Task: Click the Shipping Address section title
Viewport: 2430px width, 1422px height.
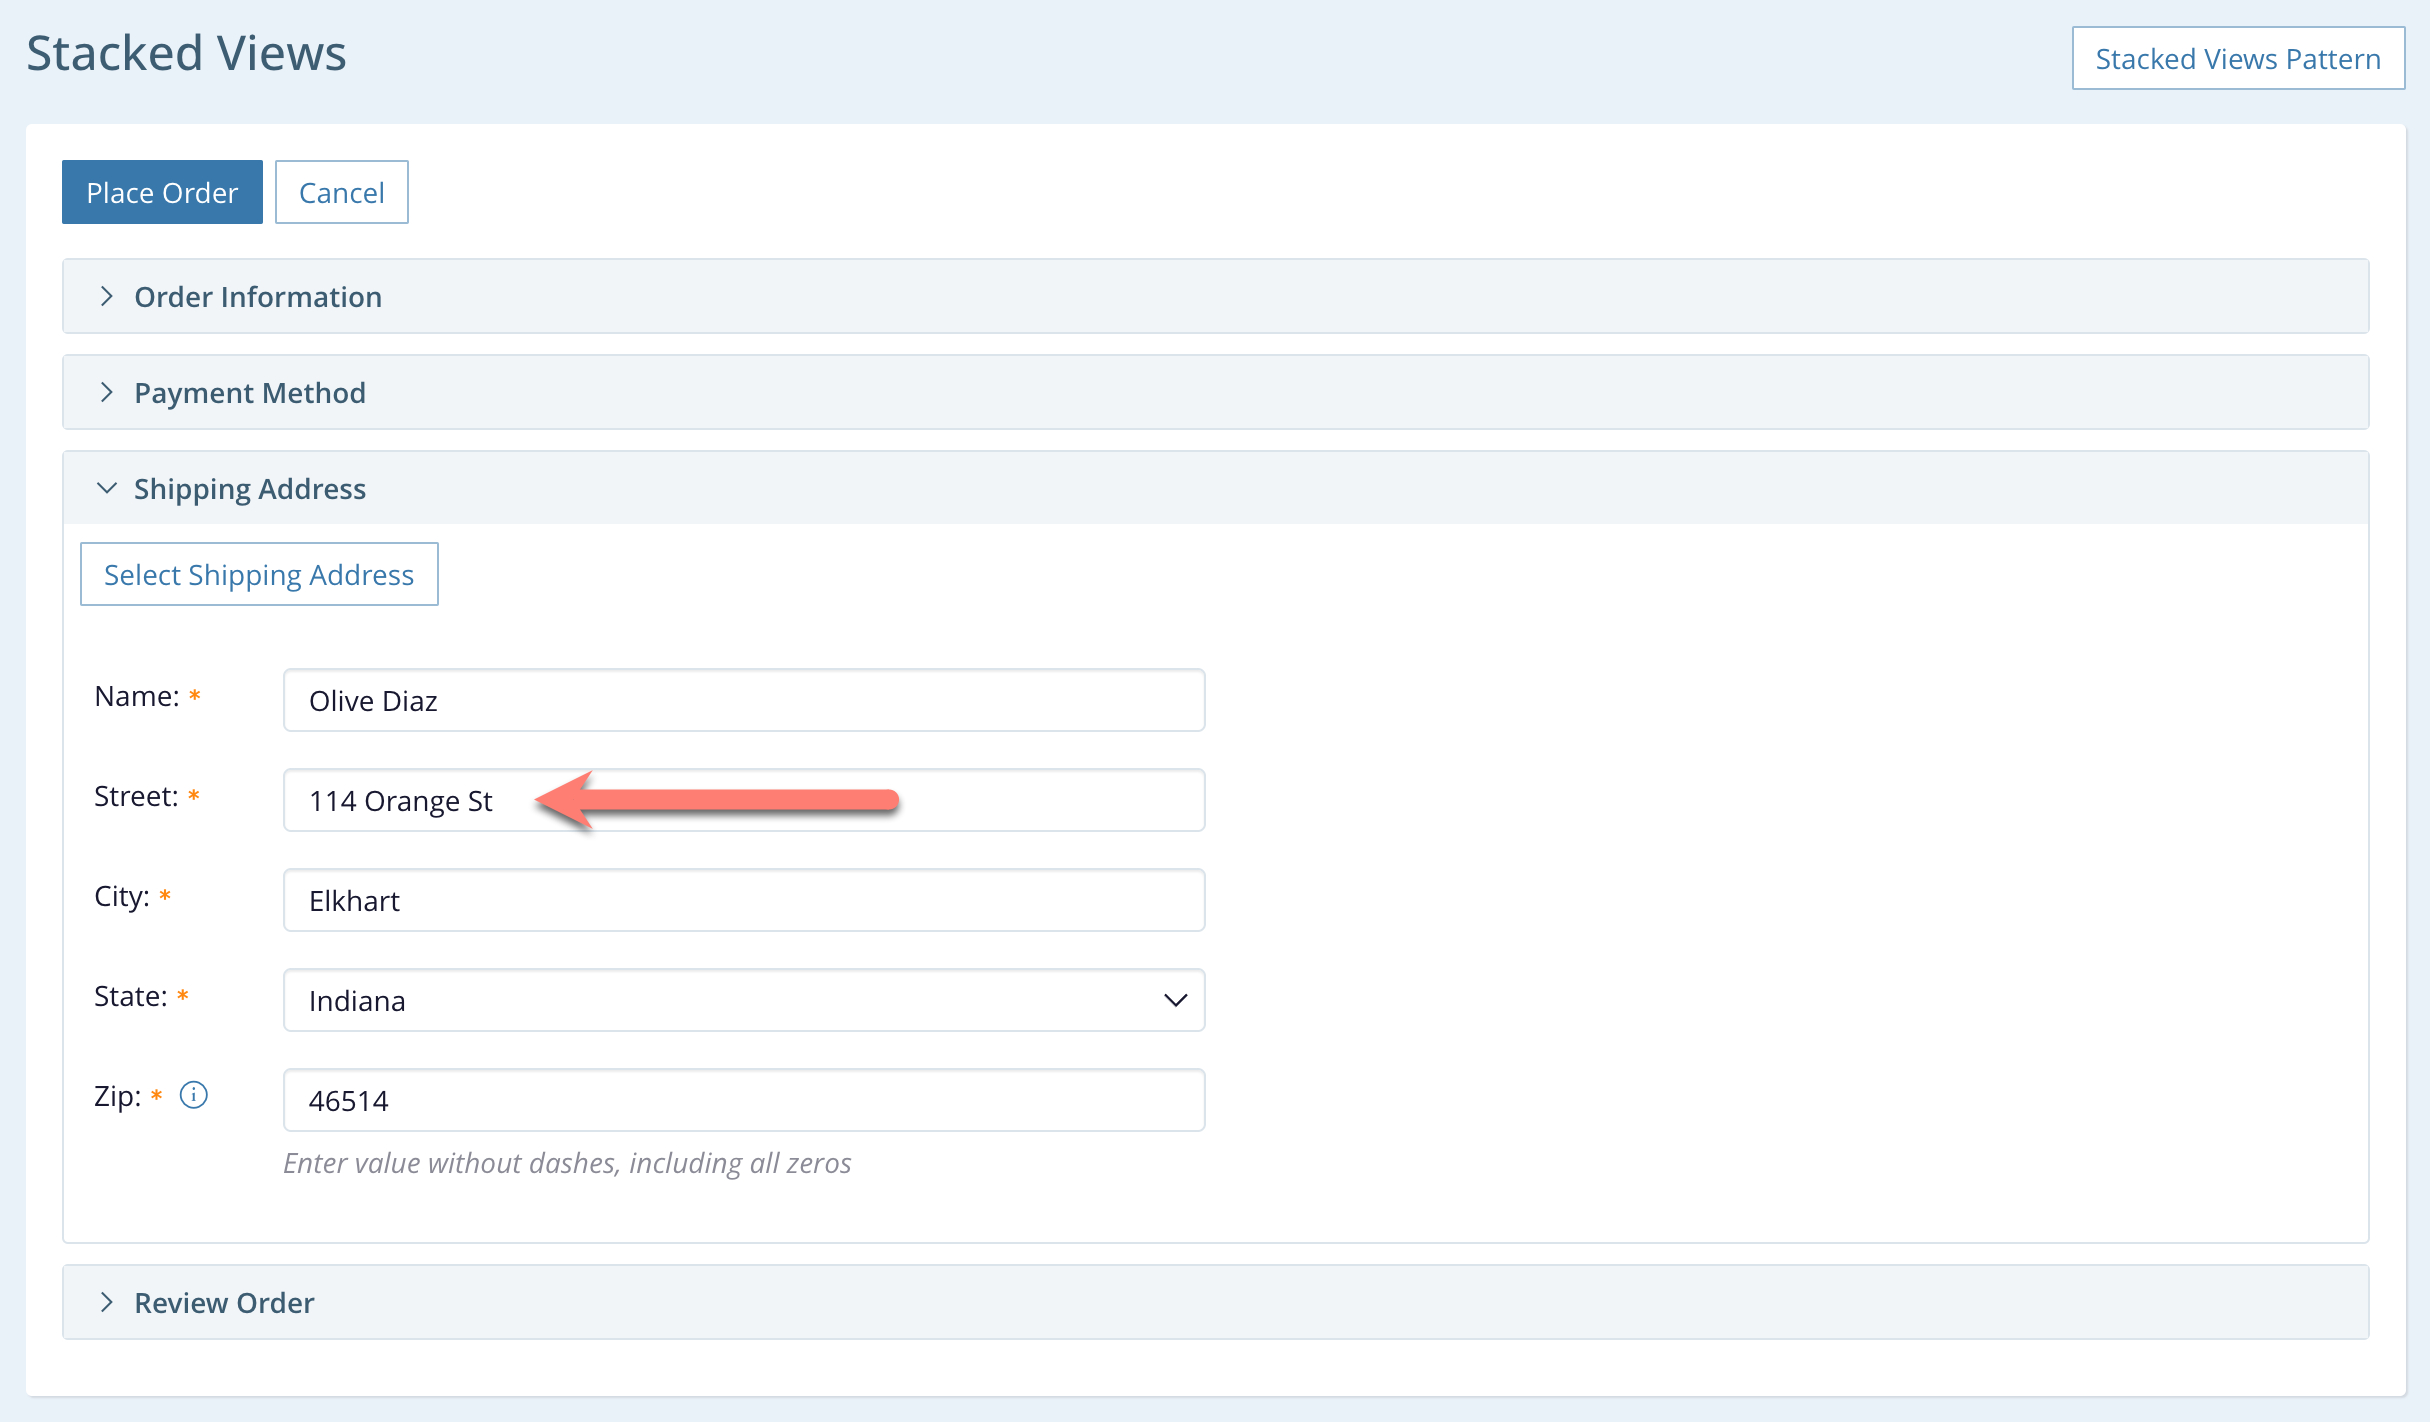Action: 250,489
